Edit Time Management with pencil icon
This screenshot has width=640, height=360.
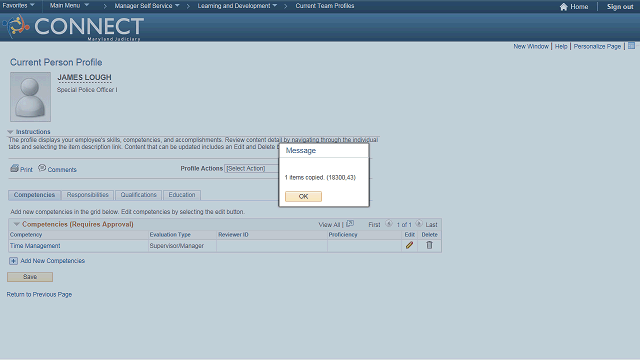(x=409, y=245)
